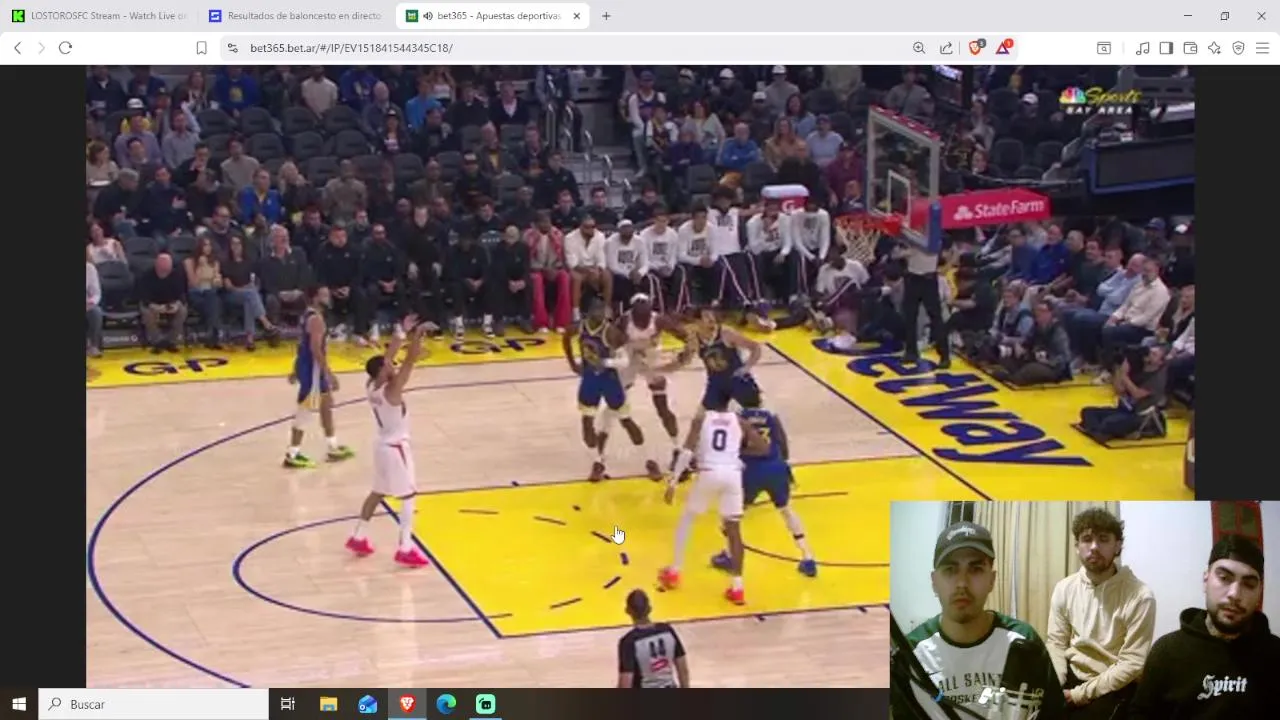Mute audio on the bet365 tab
This screenshot has height=720, width=1280.
pyautogui.click(x=428, y=16)
